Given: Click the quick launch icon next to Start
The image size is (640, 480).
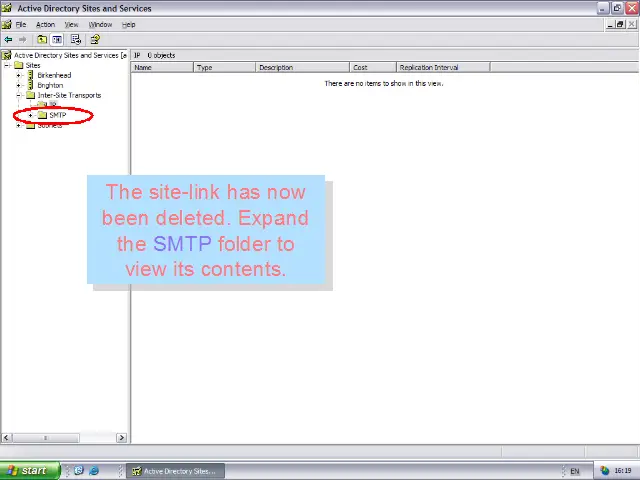Looking at the screenshot, I should pyautogui.click(x=79, y=471).
